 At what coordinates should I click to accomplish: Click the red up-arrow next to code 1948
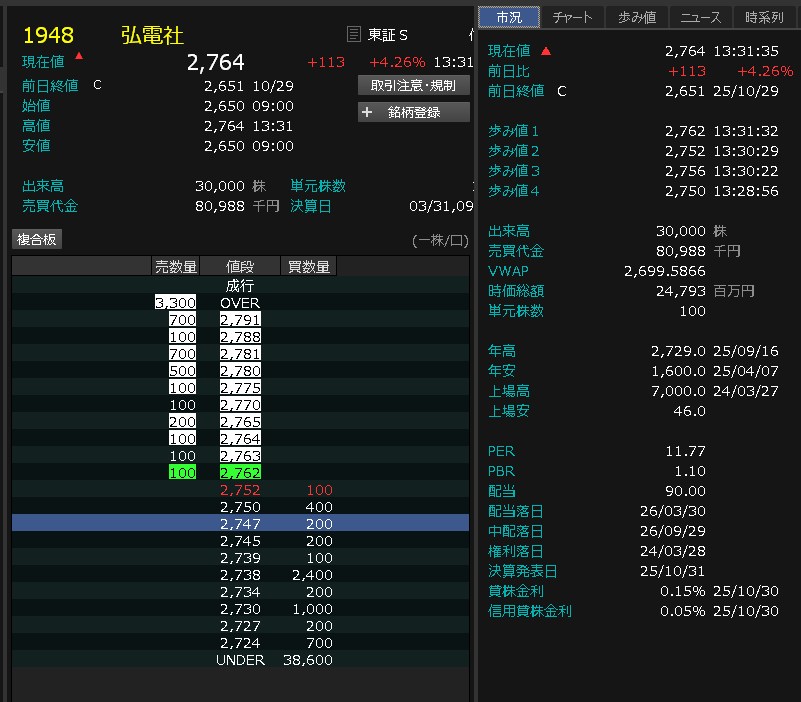[79, 54]
